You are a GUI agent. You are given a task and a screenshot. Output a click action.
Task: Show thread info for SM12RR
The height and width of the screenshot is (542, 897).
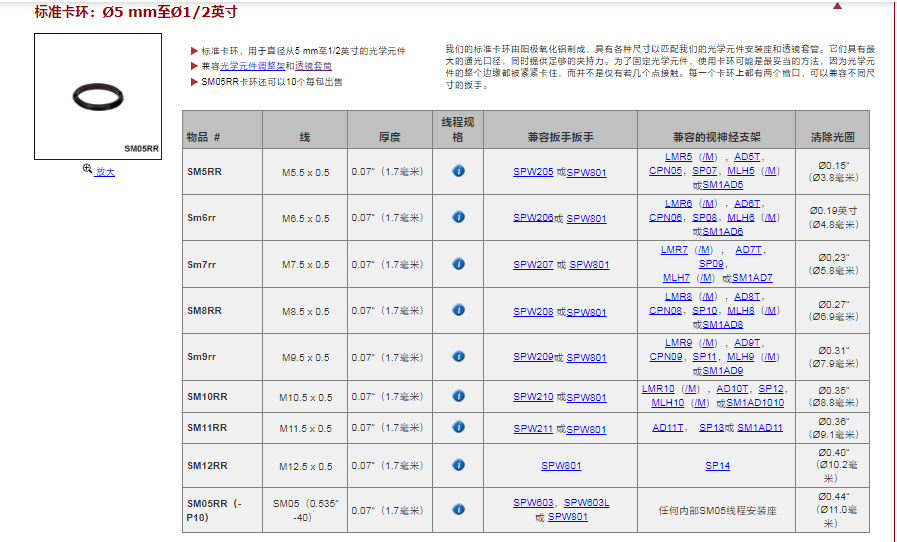458,465
